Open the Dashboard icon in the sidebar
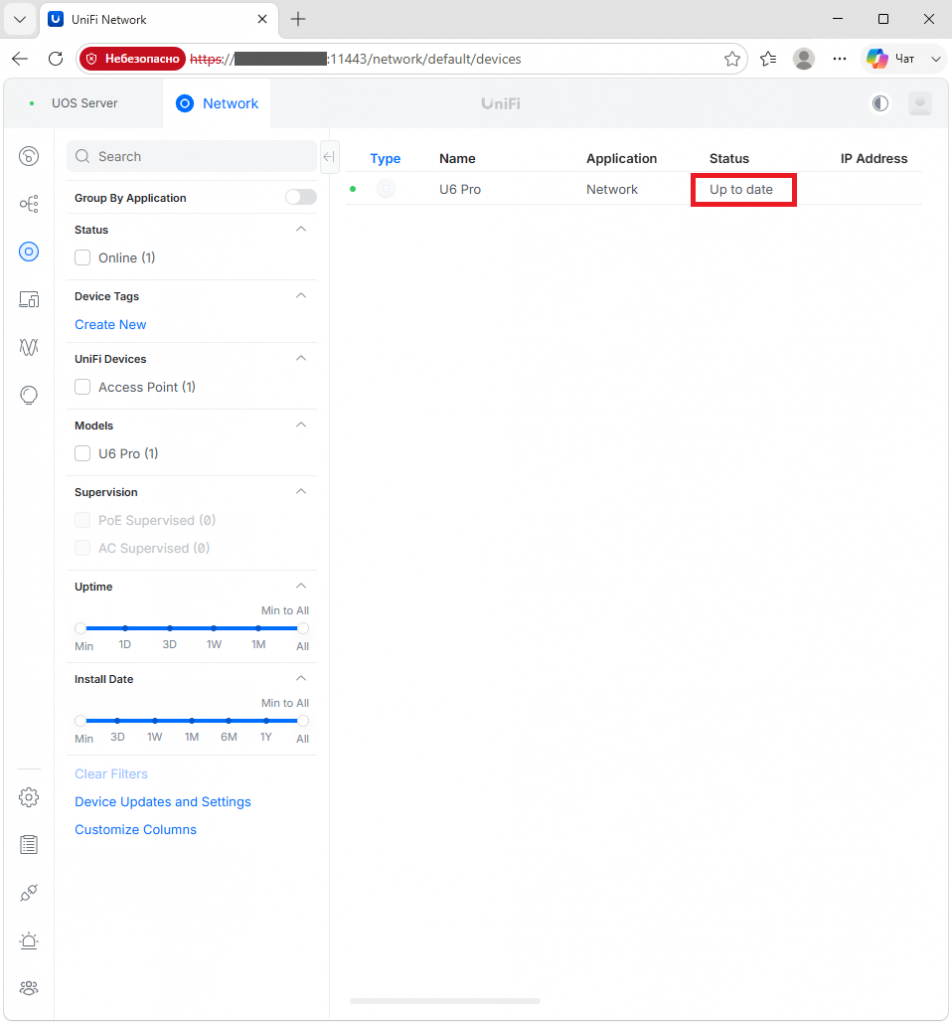The height and width of the screenshot is (1024, 952). tap(29, 156)
